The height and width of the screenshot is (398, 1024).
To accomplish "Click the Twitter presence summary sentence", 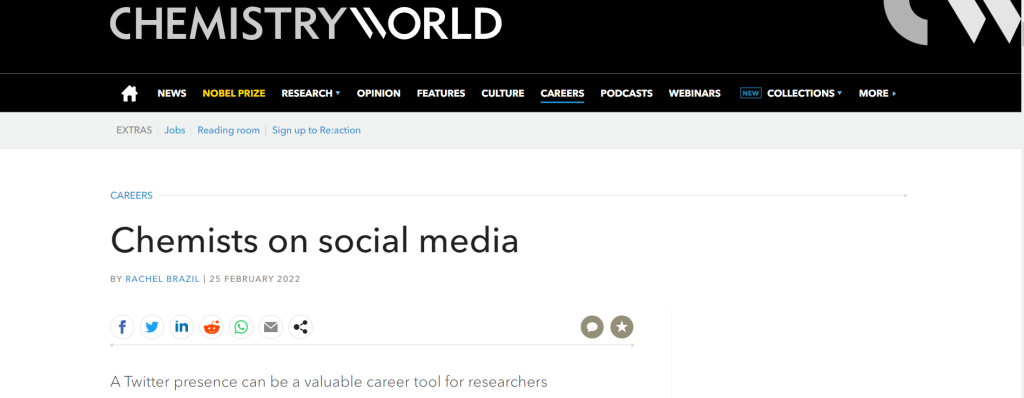I will click(328, 382).
